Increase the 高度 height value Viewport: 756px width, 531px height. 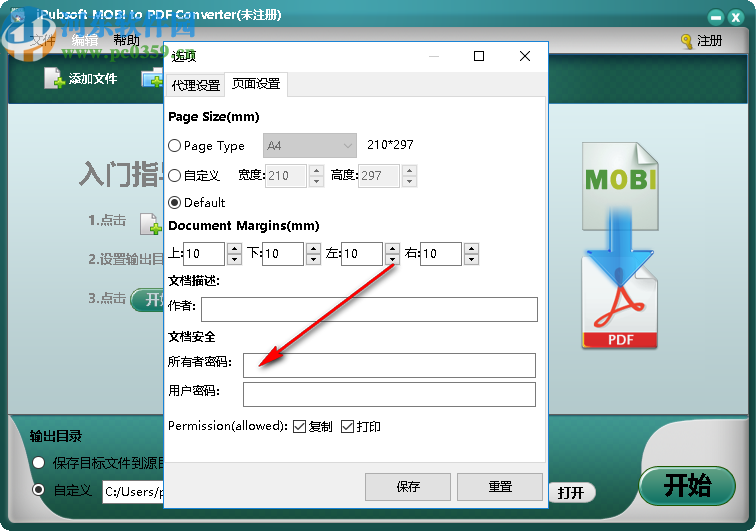(409, 170)
